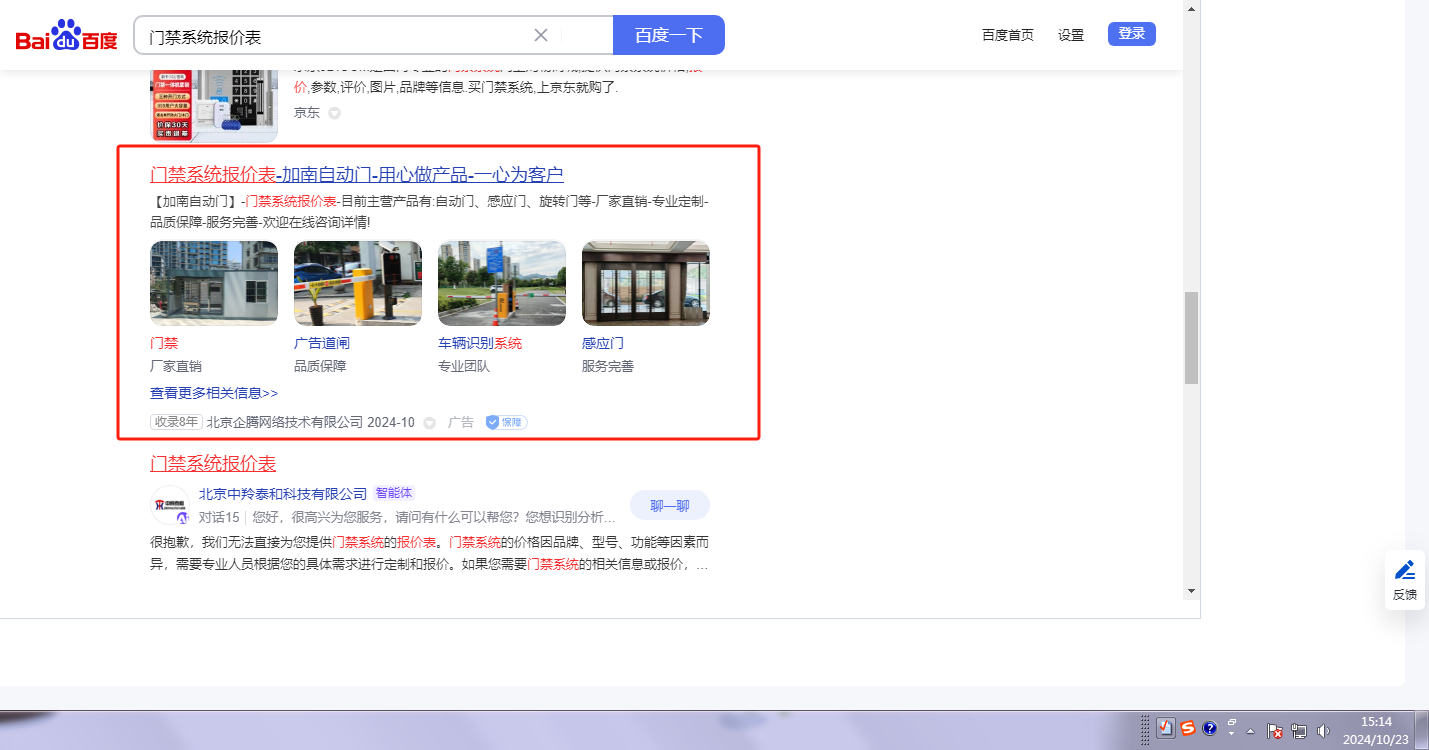The image size is (1429, 750).
Task: Click the restore-window tray toolbar icon
Action: point(1232,722)
